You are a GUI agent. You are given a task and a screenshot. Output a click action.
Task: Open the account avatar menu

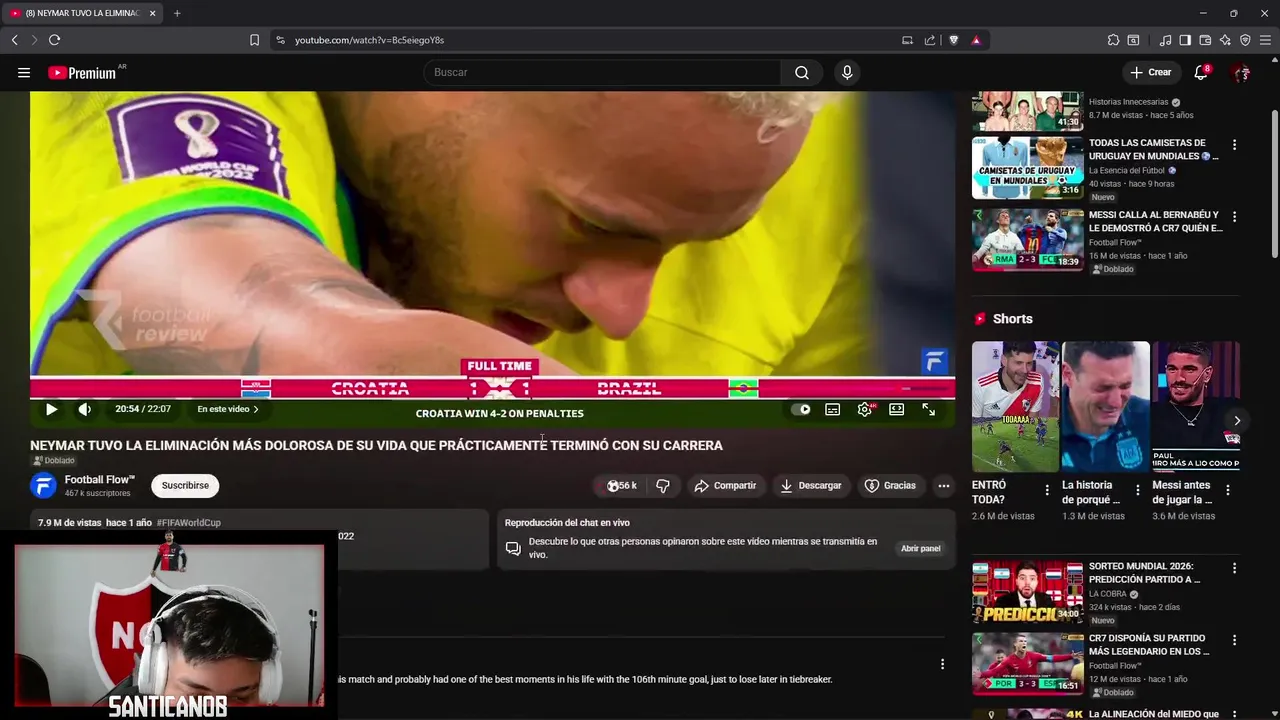coord(1241,72)
